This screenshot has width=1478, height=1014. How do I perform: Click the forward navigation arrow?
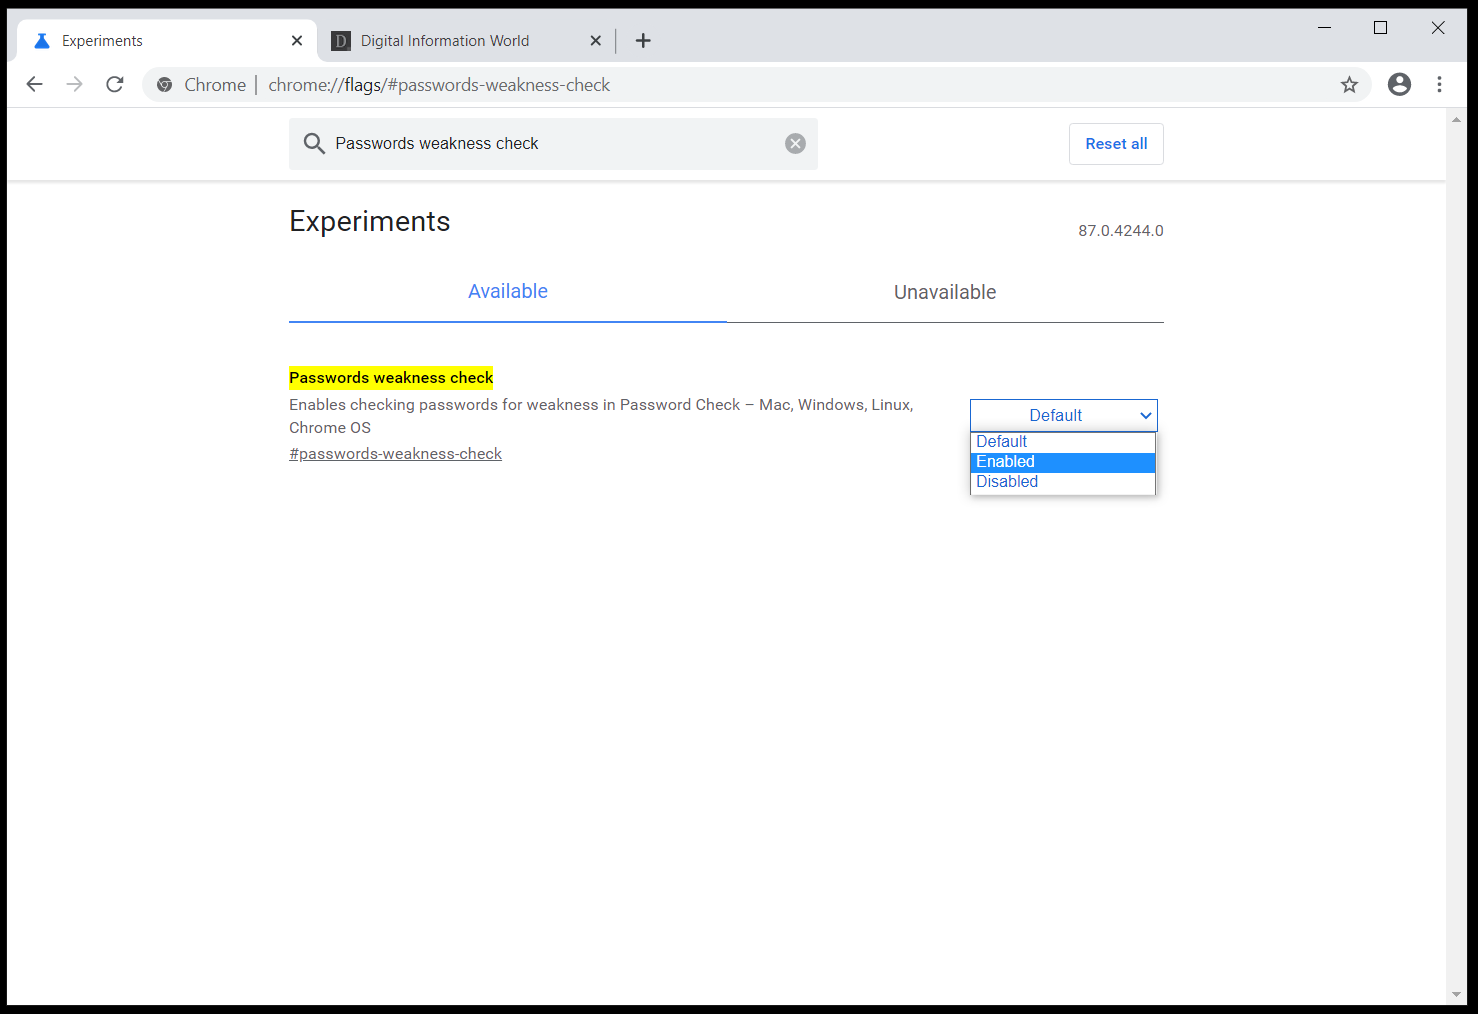(x=74, y=84)
